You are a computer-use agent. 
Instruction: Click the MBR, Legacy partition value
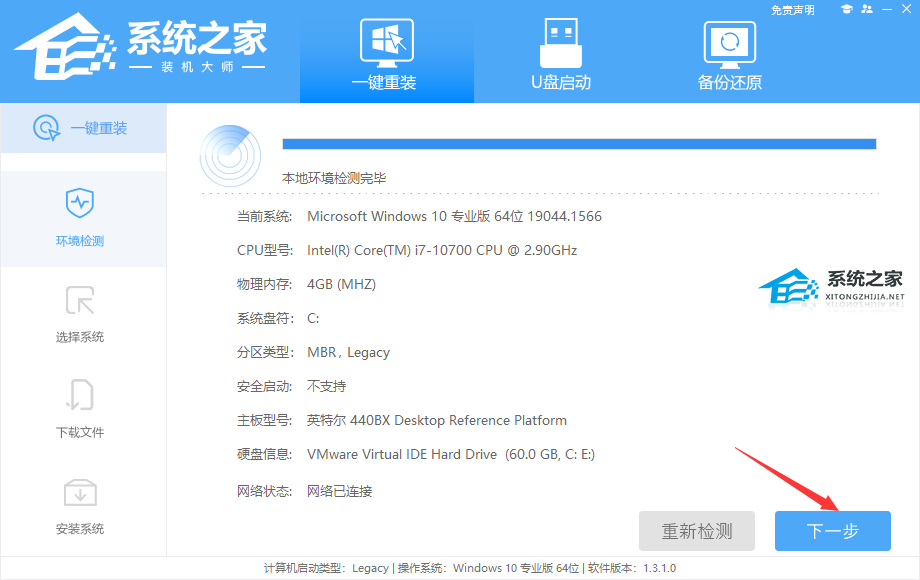(x=348, y=352)
